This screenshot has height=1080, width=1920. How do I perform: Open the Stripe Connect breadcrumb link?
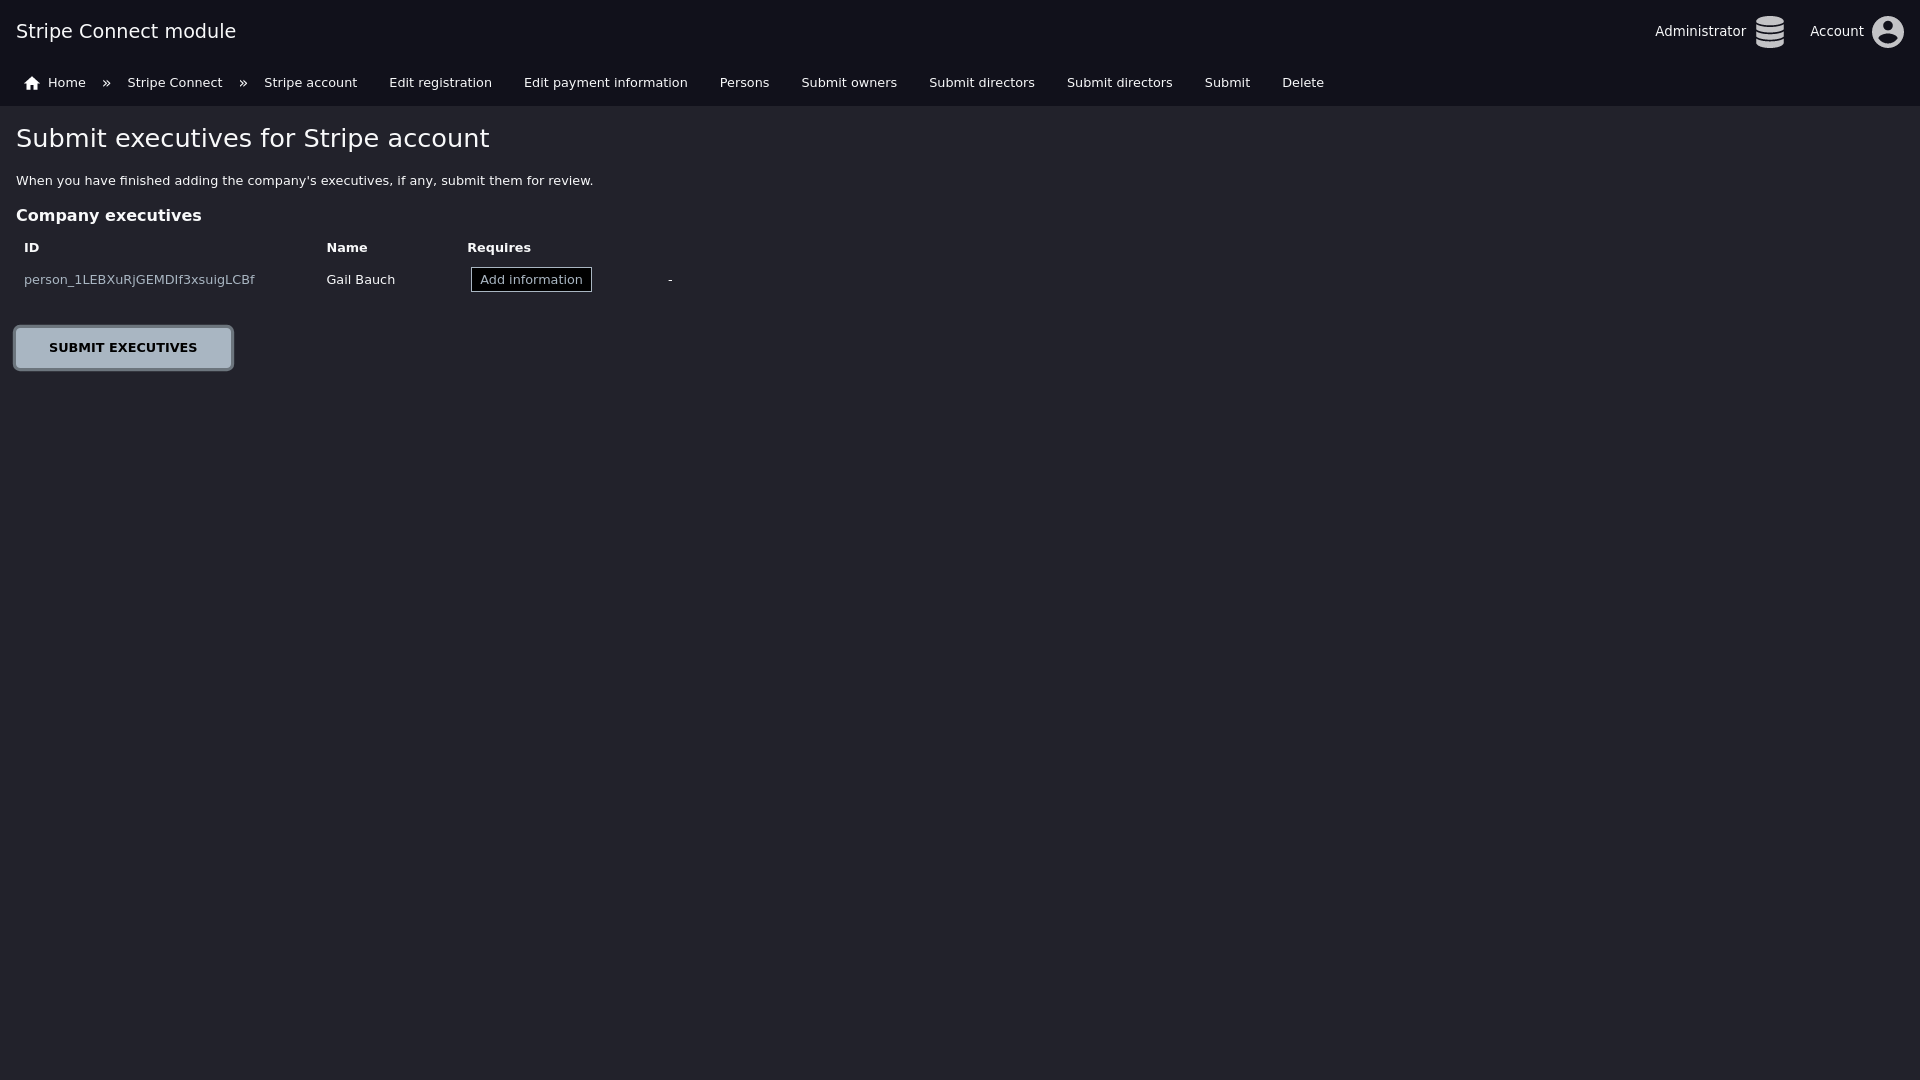174,83
